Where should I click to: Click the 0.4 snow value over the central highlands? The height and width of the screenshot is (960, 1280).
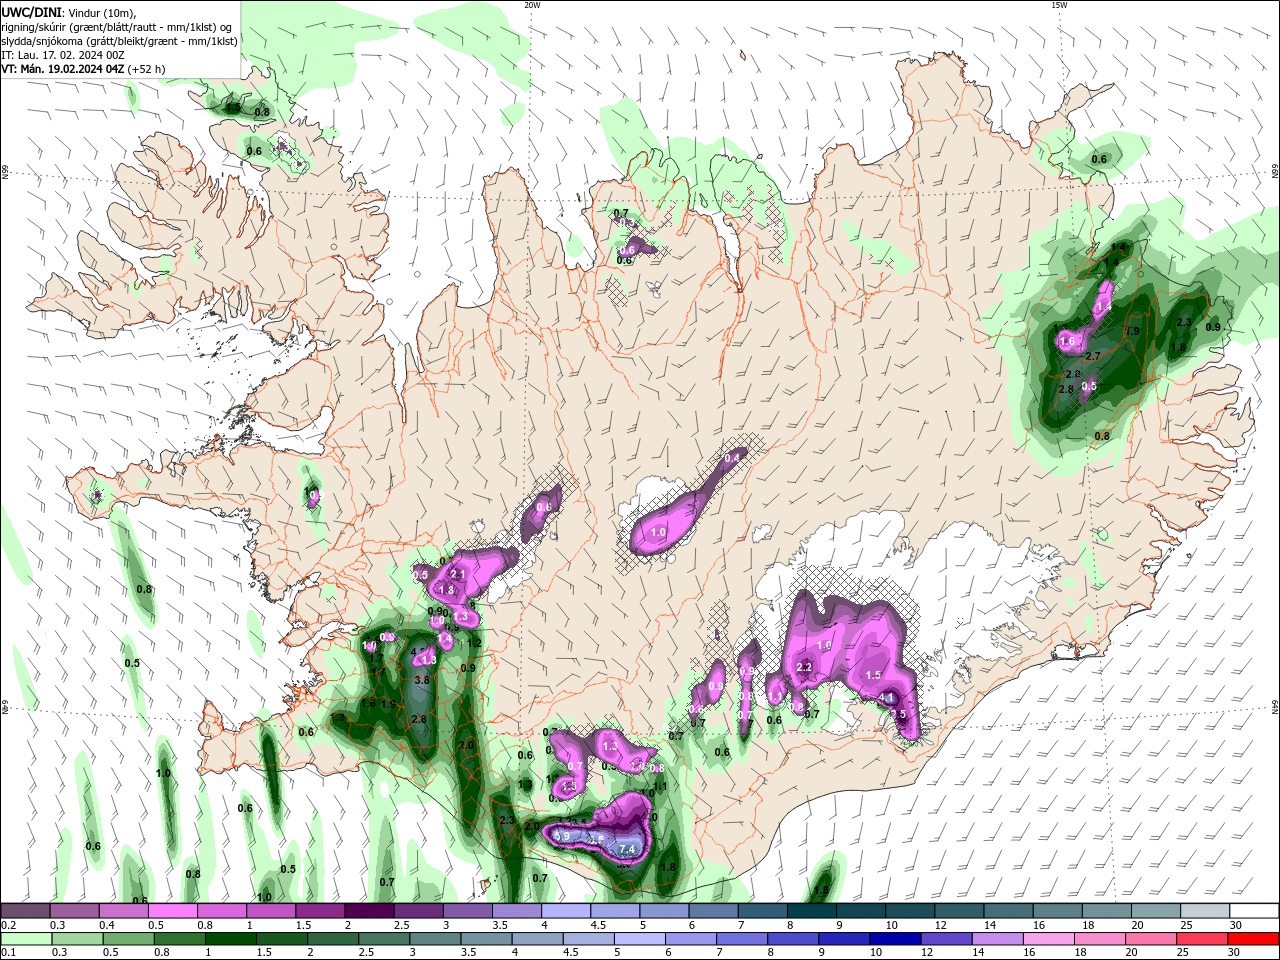pyautogui.click(x=733, y=458)
